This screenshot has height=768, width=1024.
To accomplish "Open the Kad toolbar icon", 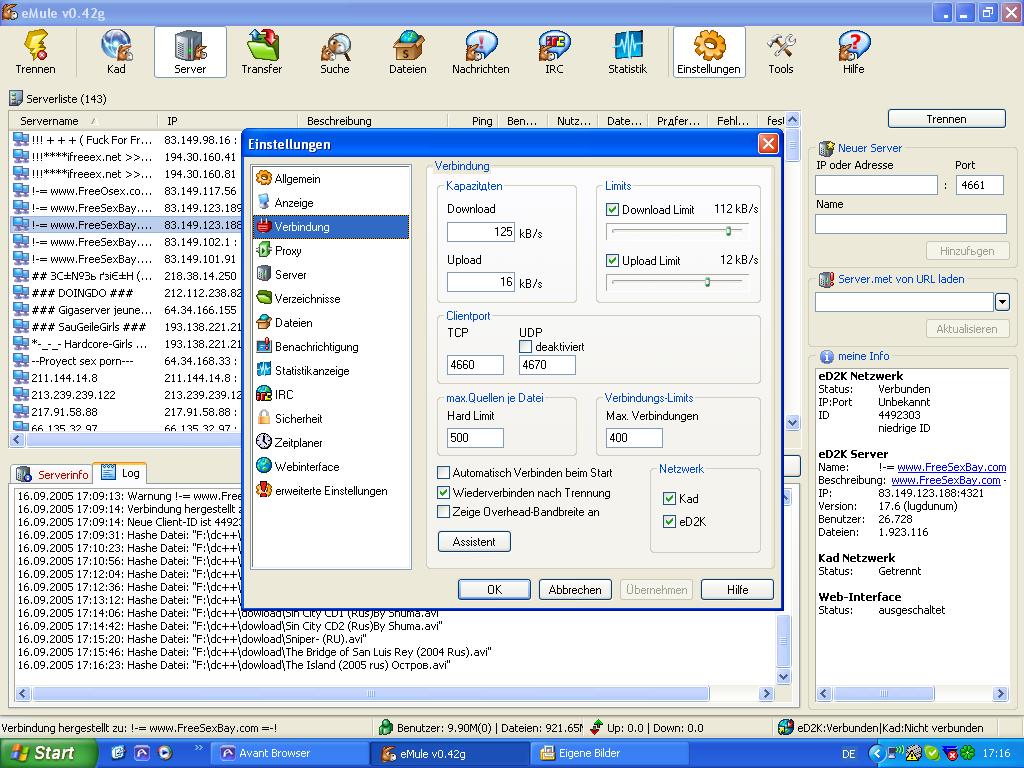I will coord(116,52).
